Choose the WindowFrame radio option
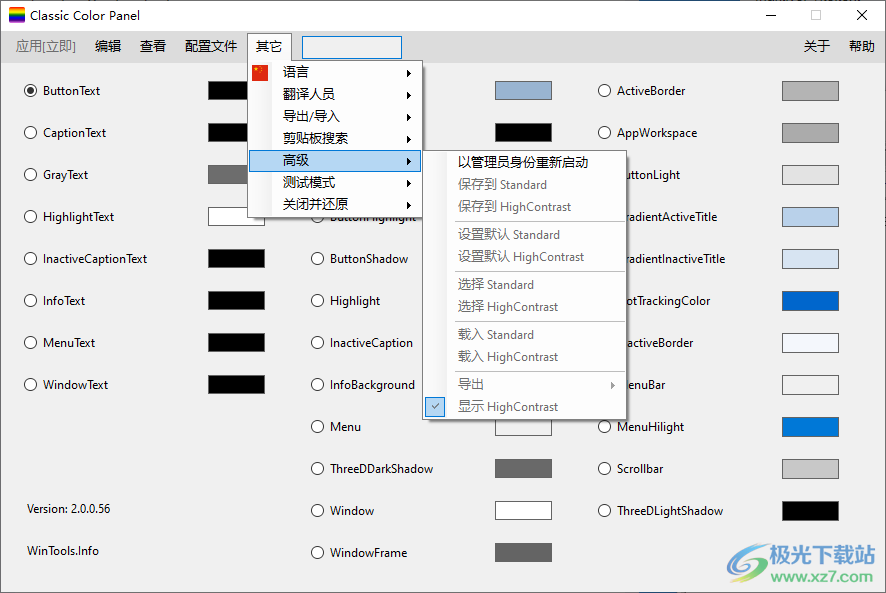 (x=317, y=553)
